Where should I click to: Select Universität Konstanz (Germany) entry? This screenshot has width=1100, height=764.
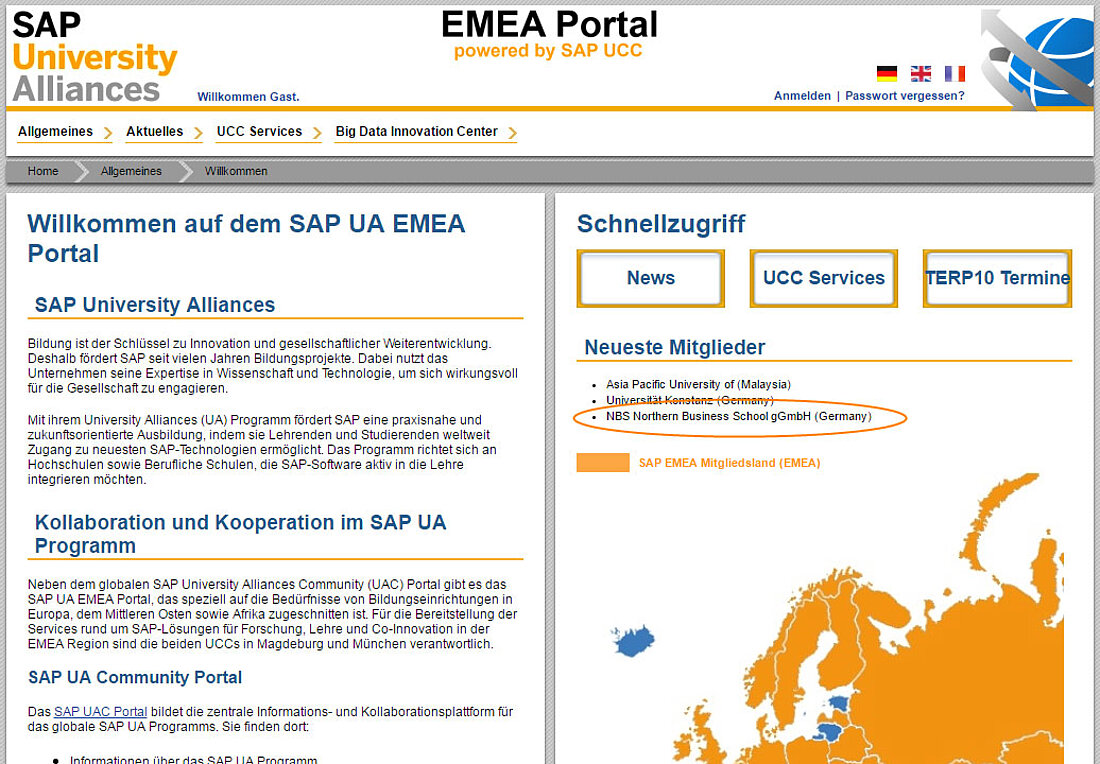[x=690, y=400]
